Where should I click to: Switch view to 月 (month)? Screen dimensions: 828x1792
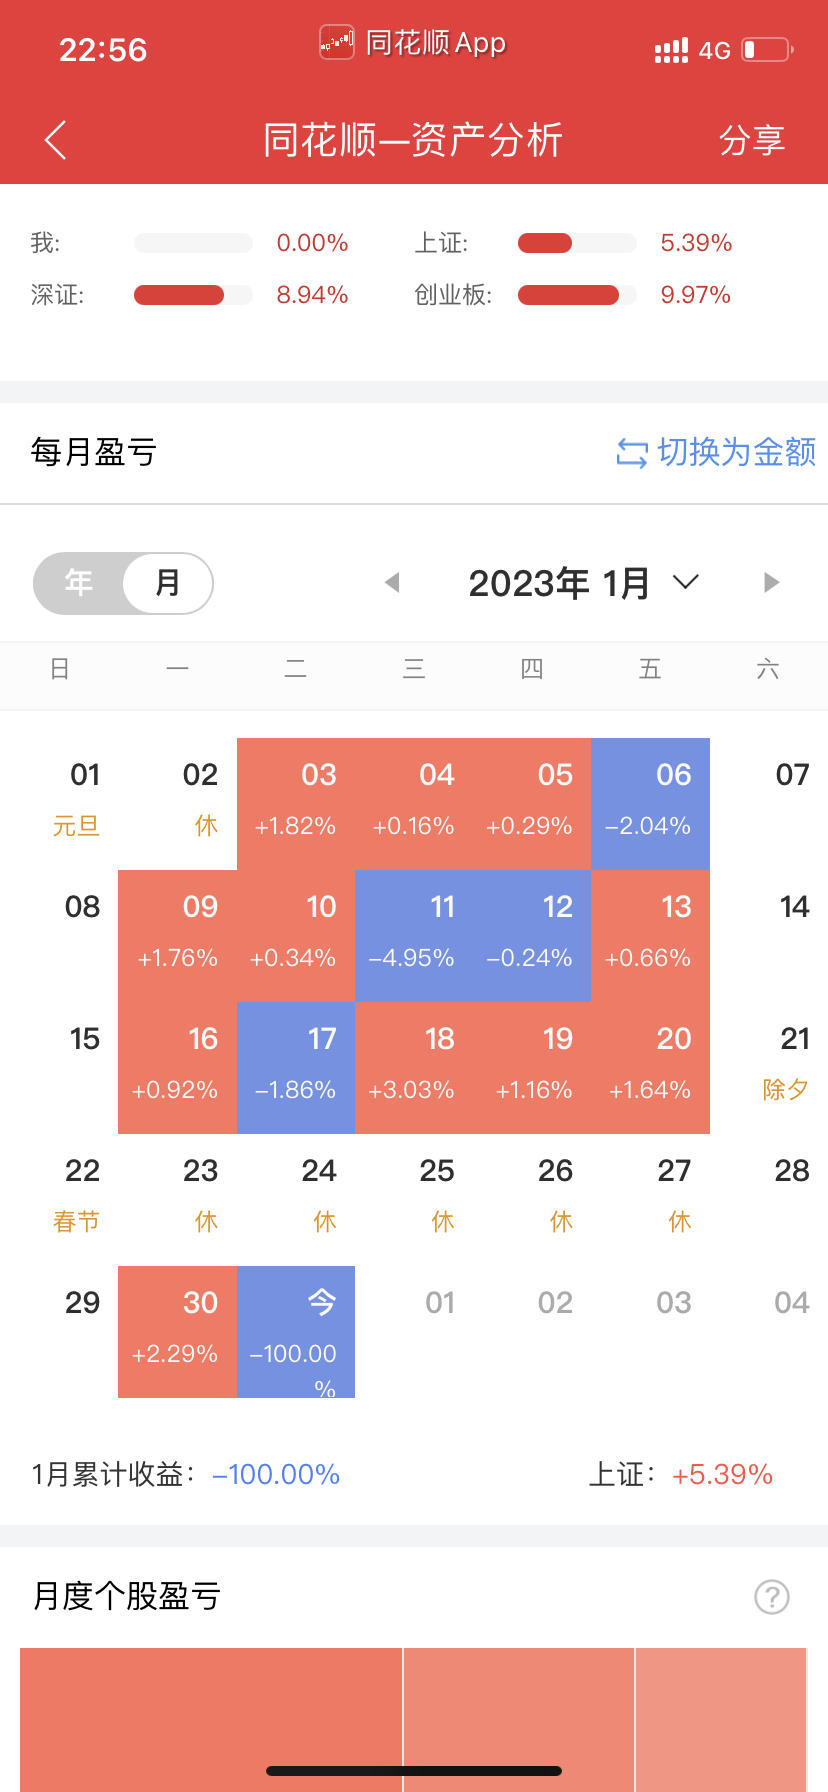coord(168,583)
